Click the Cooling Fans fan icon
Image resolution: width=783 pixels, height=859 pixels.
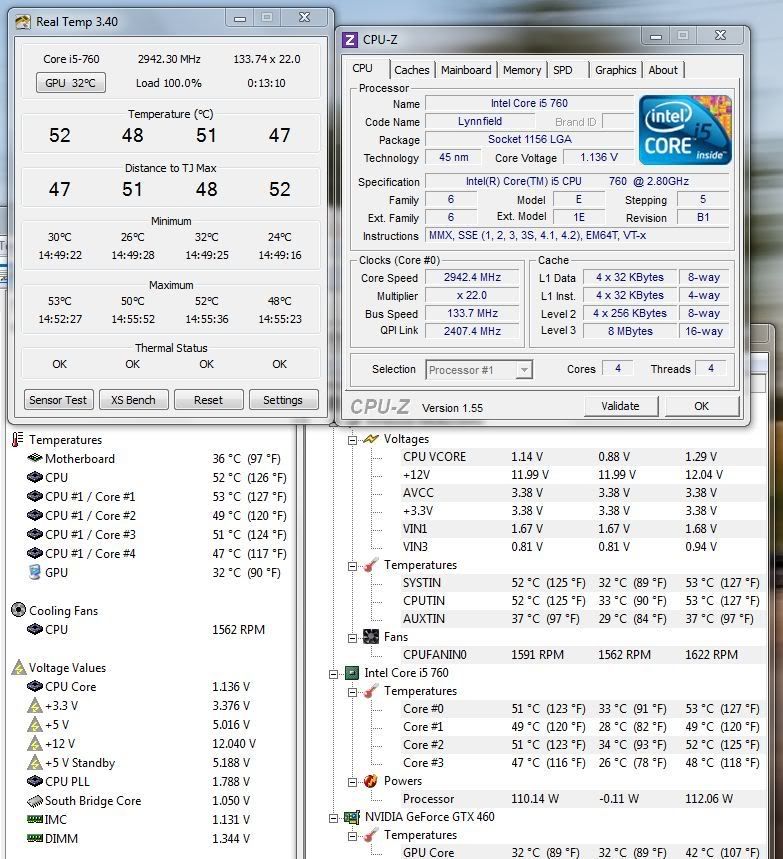[18, 610]
